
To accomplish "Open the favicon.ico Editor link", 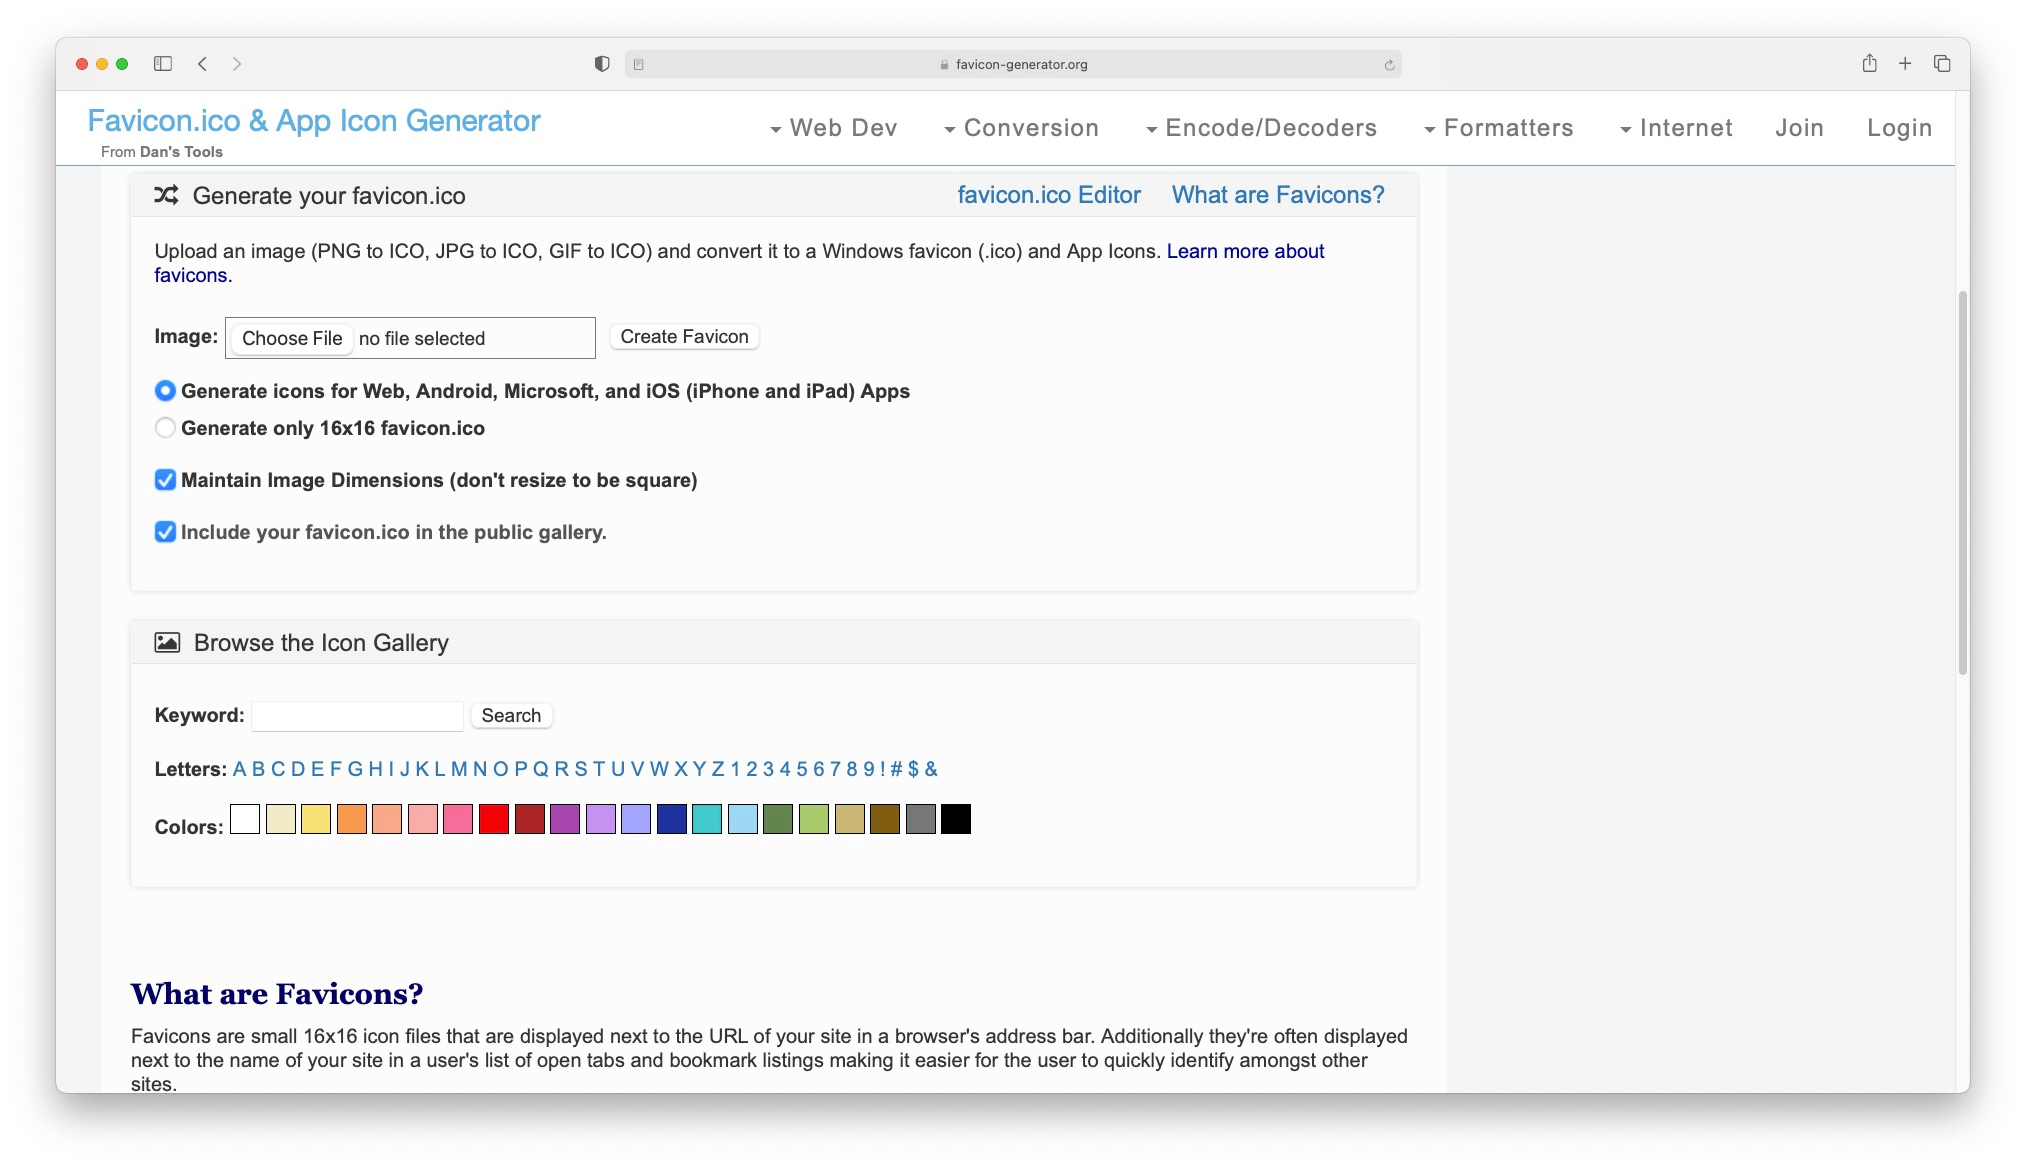I will click(x=1049, y=194).
